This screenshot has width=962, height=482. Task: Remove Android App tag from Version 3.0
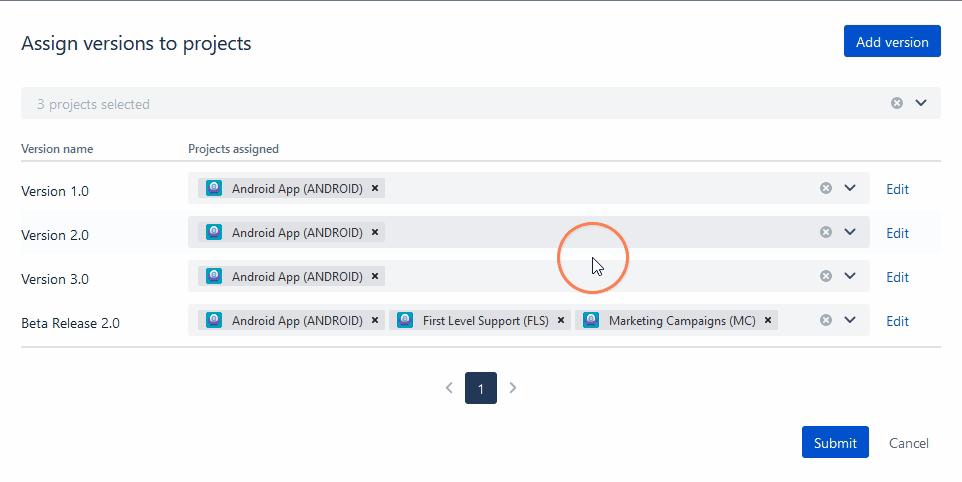coord(375,276)
